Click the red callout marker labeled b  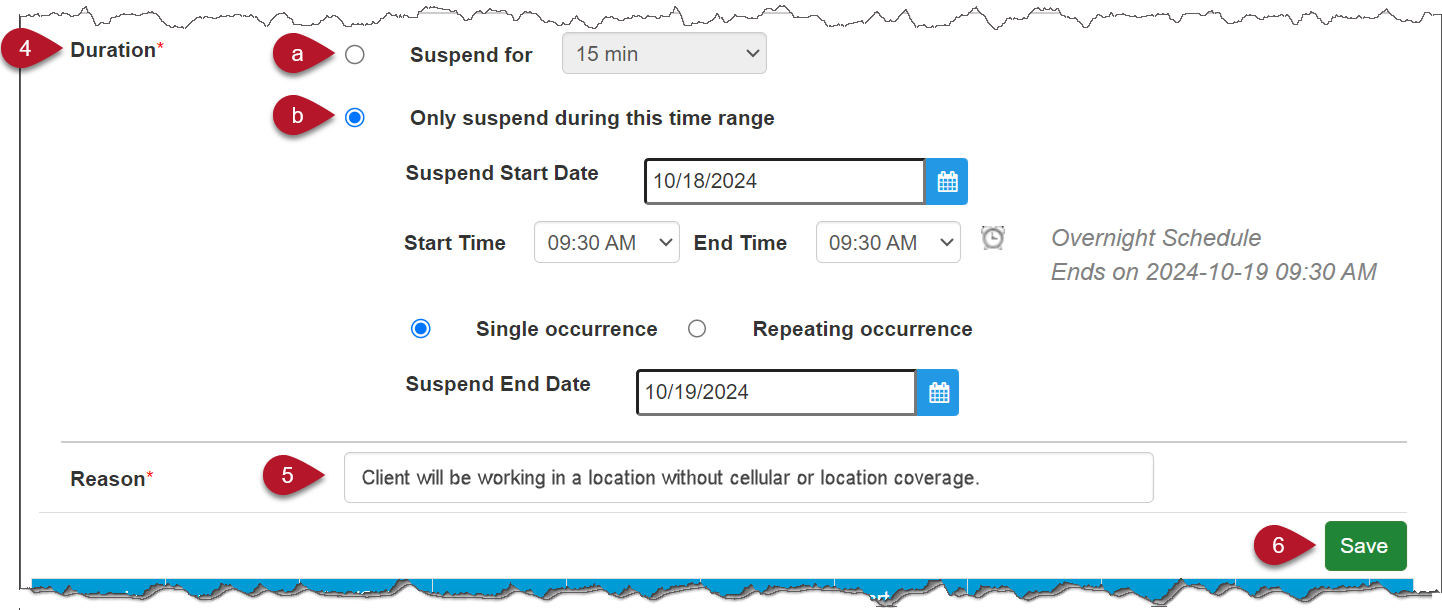297,117
